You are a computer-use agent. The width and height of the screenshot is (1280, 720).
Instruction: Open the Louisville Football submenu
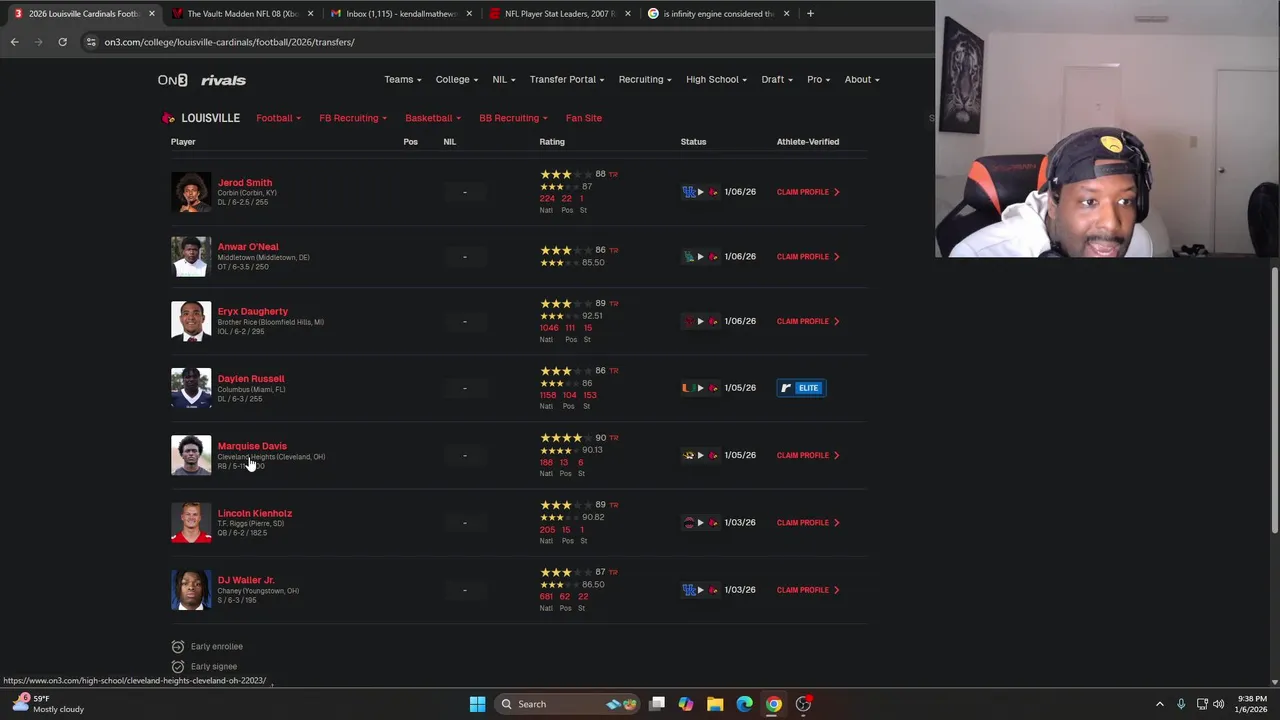[x=278, y=118]
